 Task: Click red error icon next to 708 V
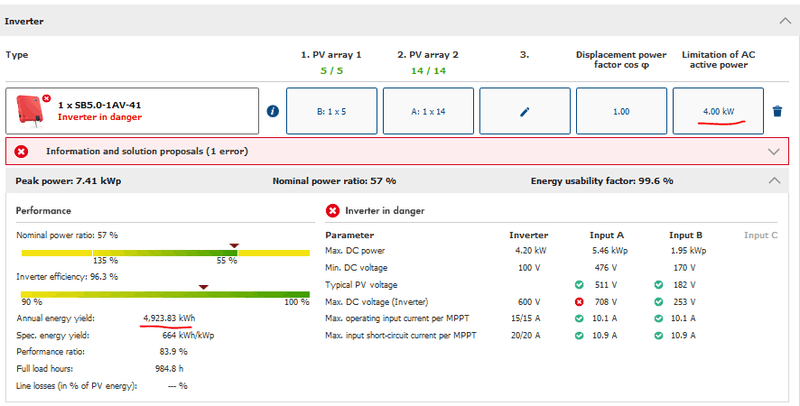(x=577, y=302)
